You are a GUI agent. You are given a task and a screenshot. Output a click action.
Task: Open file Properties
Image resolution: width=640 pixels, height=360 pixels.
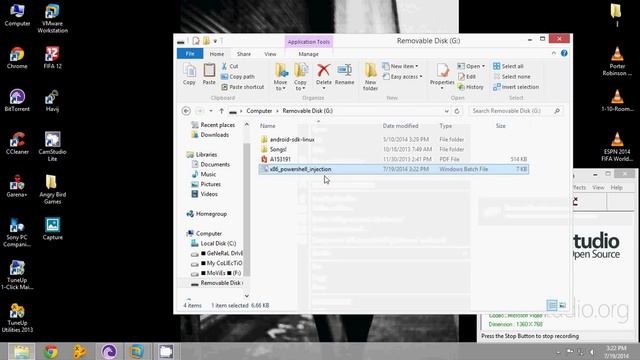point(442,76)
